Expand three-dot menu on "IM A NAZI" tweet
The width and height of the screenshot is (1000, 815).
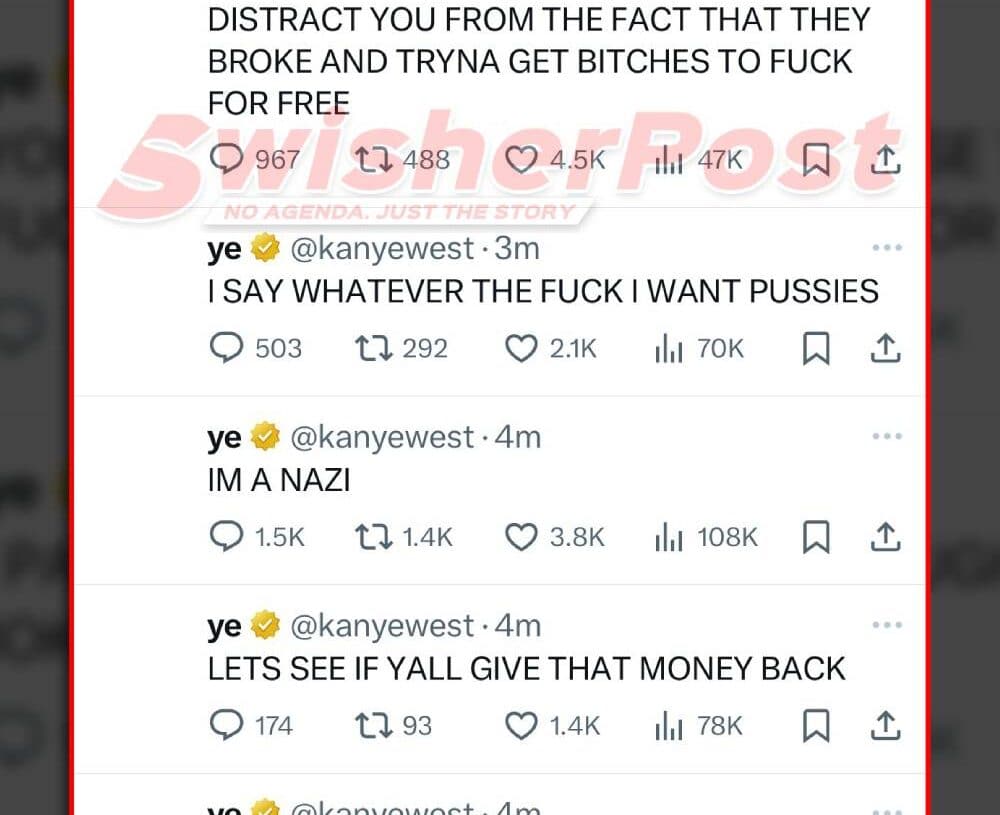tap(887, 436)
